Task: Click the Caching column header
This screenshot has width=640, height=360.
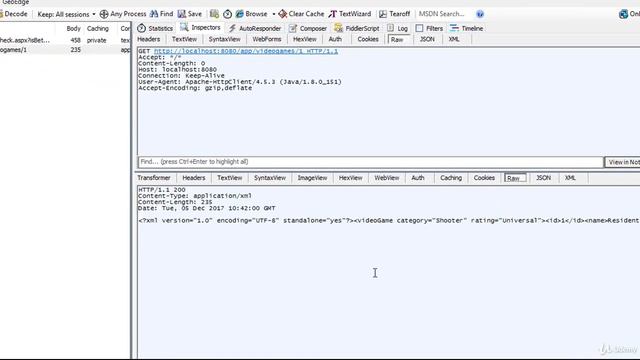Action: pos(98,29)
